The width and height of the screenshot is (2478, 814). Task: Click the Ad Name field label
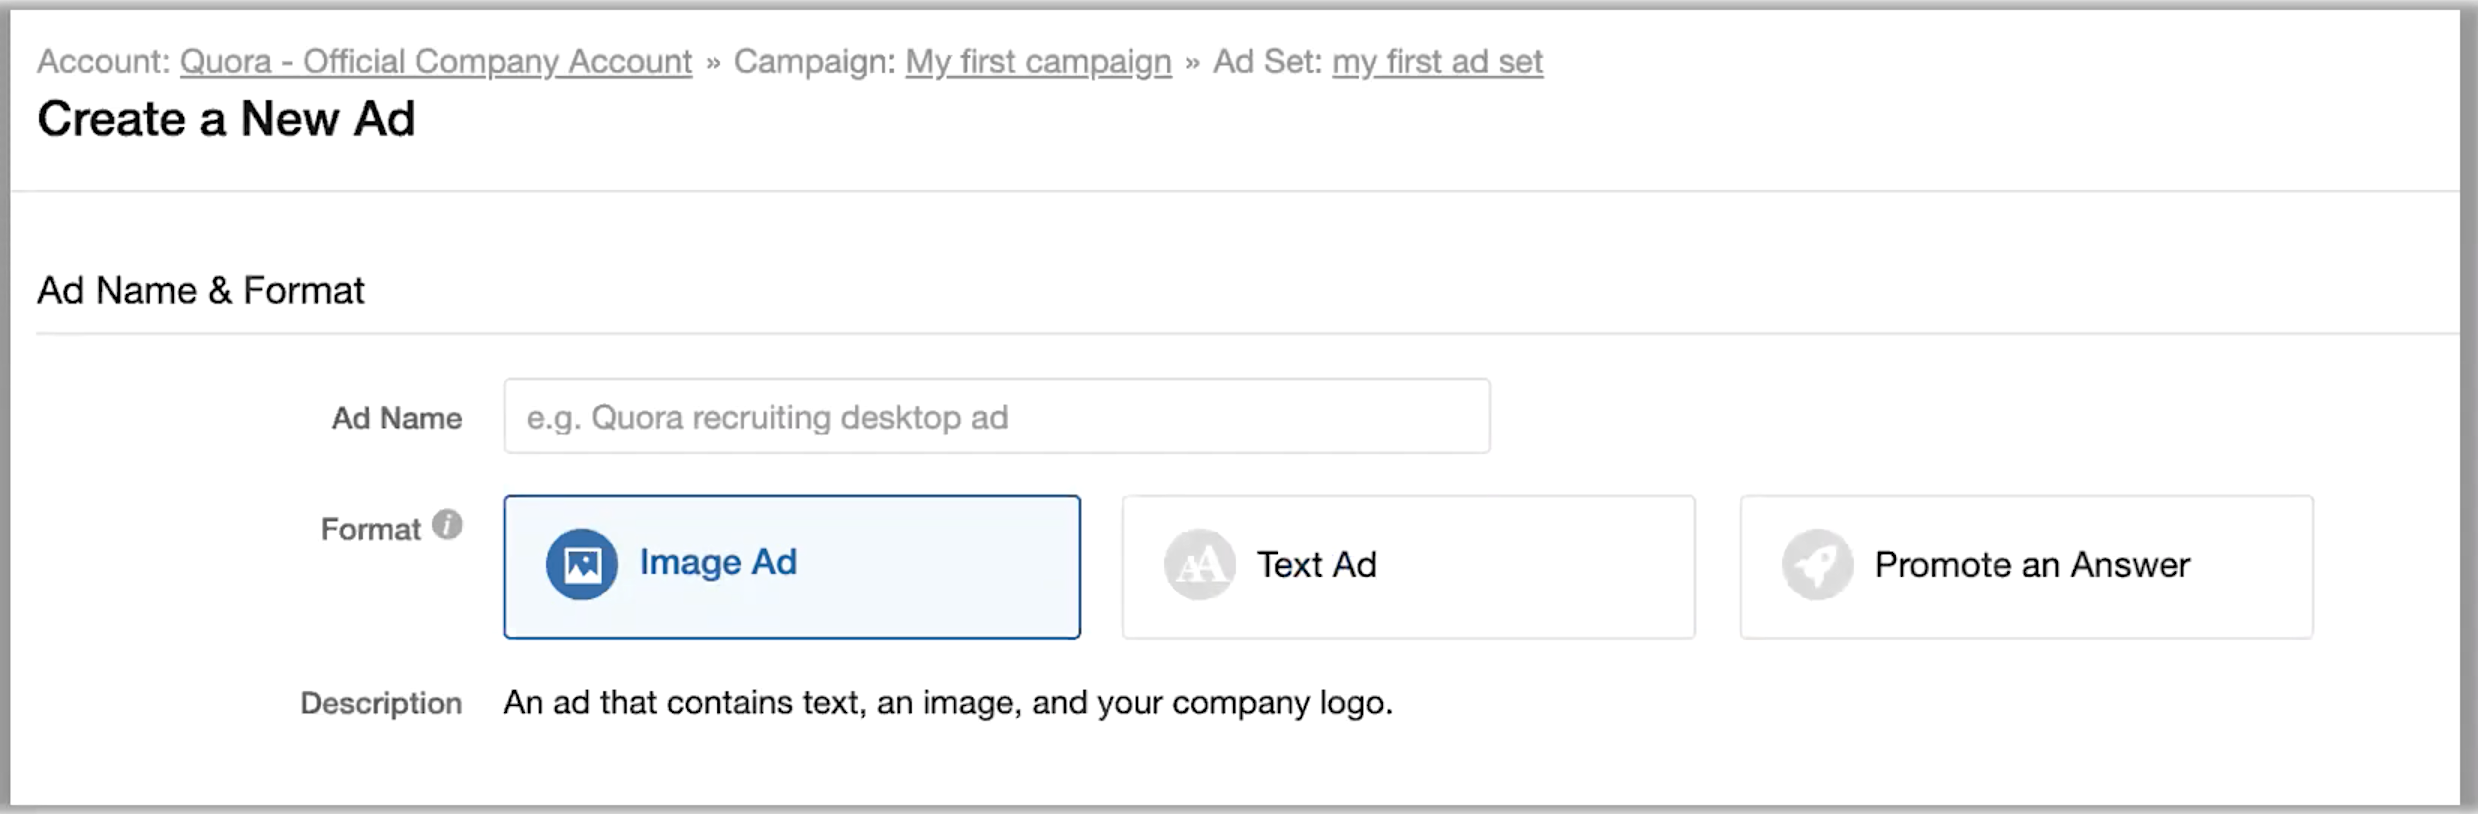397,418
